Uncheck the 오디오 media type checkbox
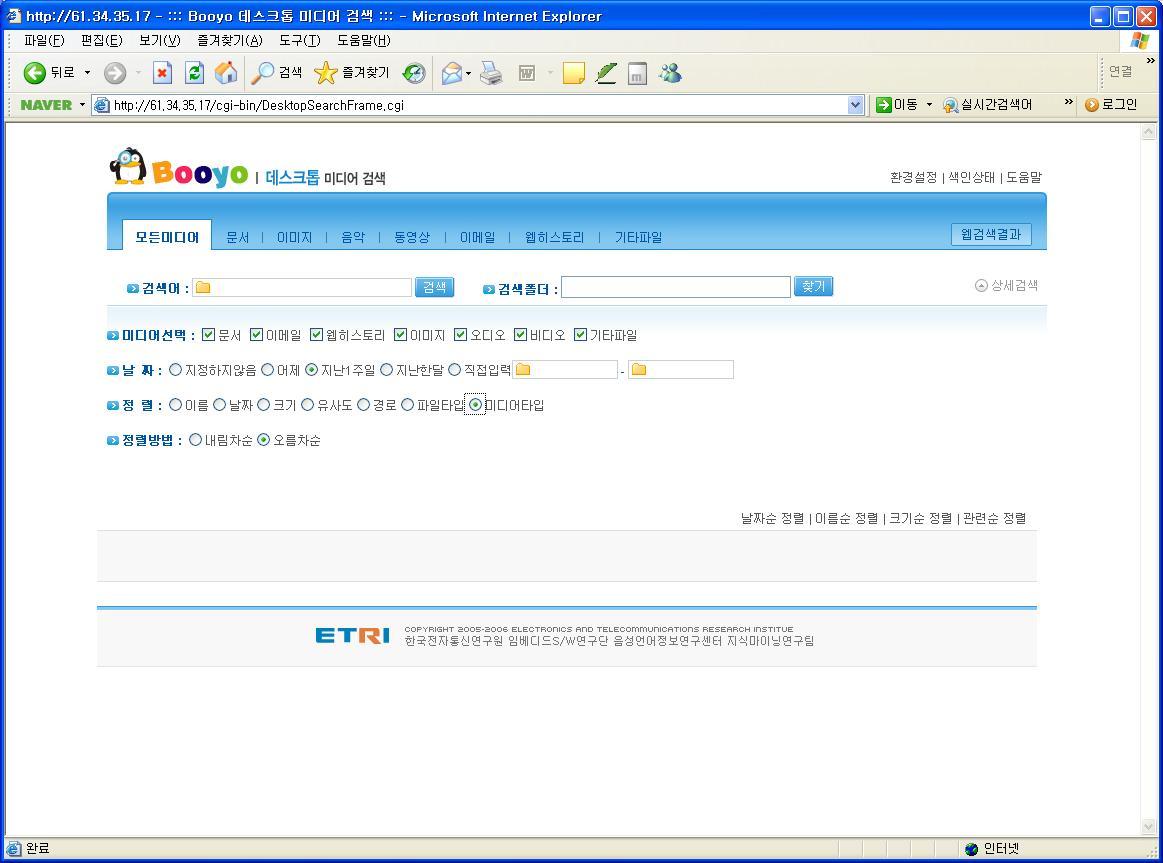Screen dimensions: 1163x863 460,334
